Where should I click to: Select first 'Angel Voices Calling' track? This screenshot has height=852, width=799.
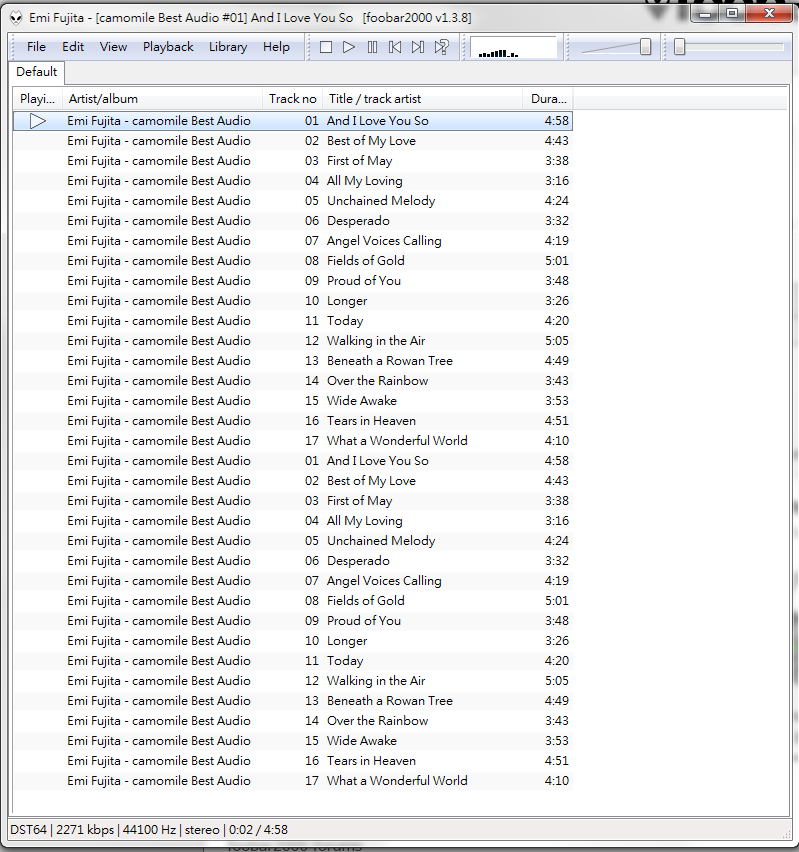[x=293, y=241]
